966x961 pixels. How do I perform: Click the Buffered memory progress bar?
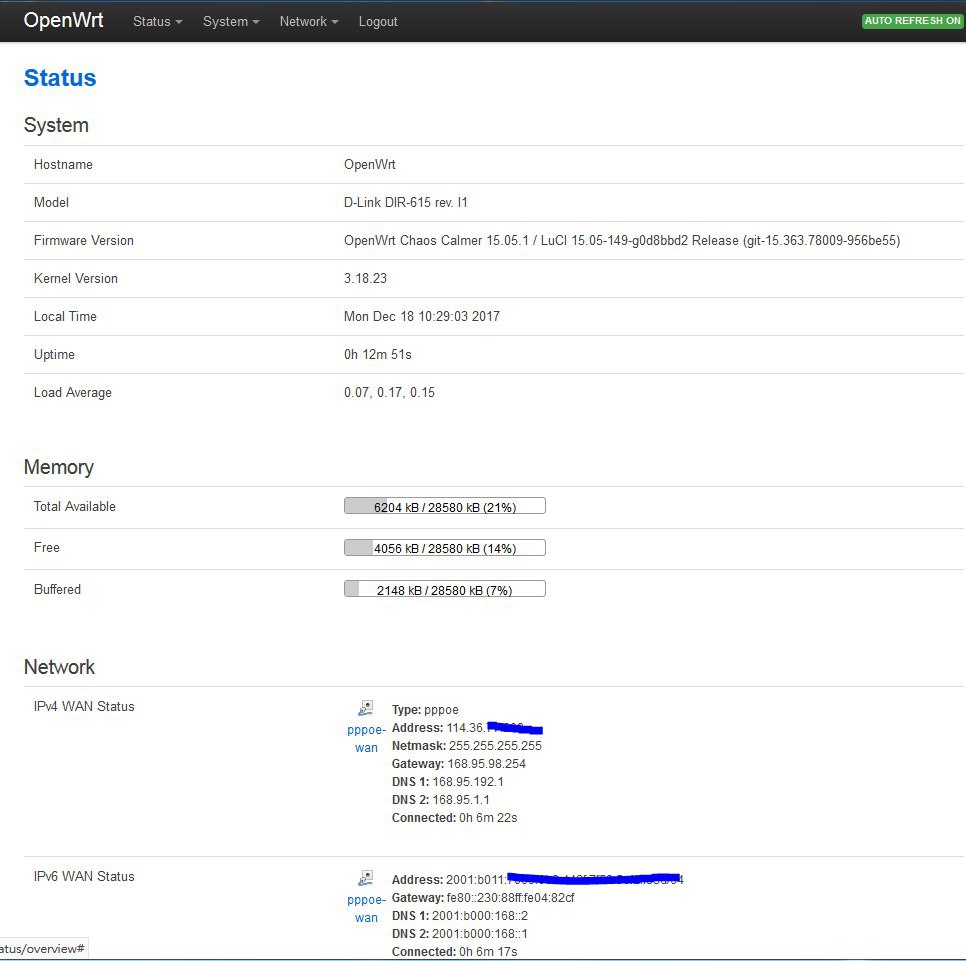[x=444, y=589]
